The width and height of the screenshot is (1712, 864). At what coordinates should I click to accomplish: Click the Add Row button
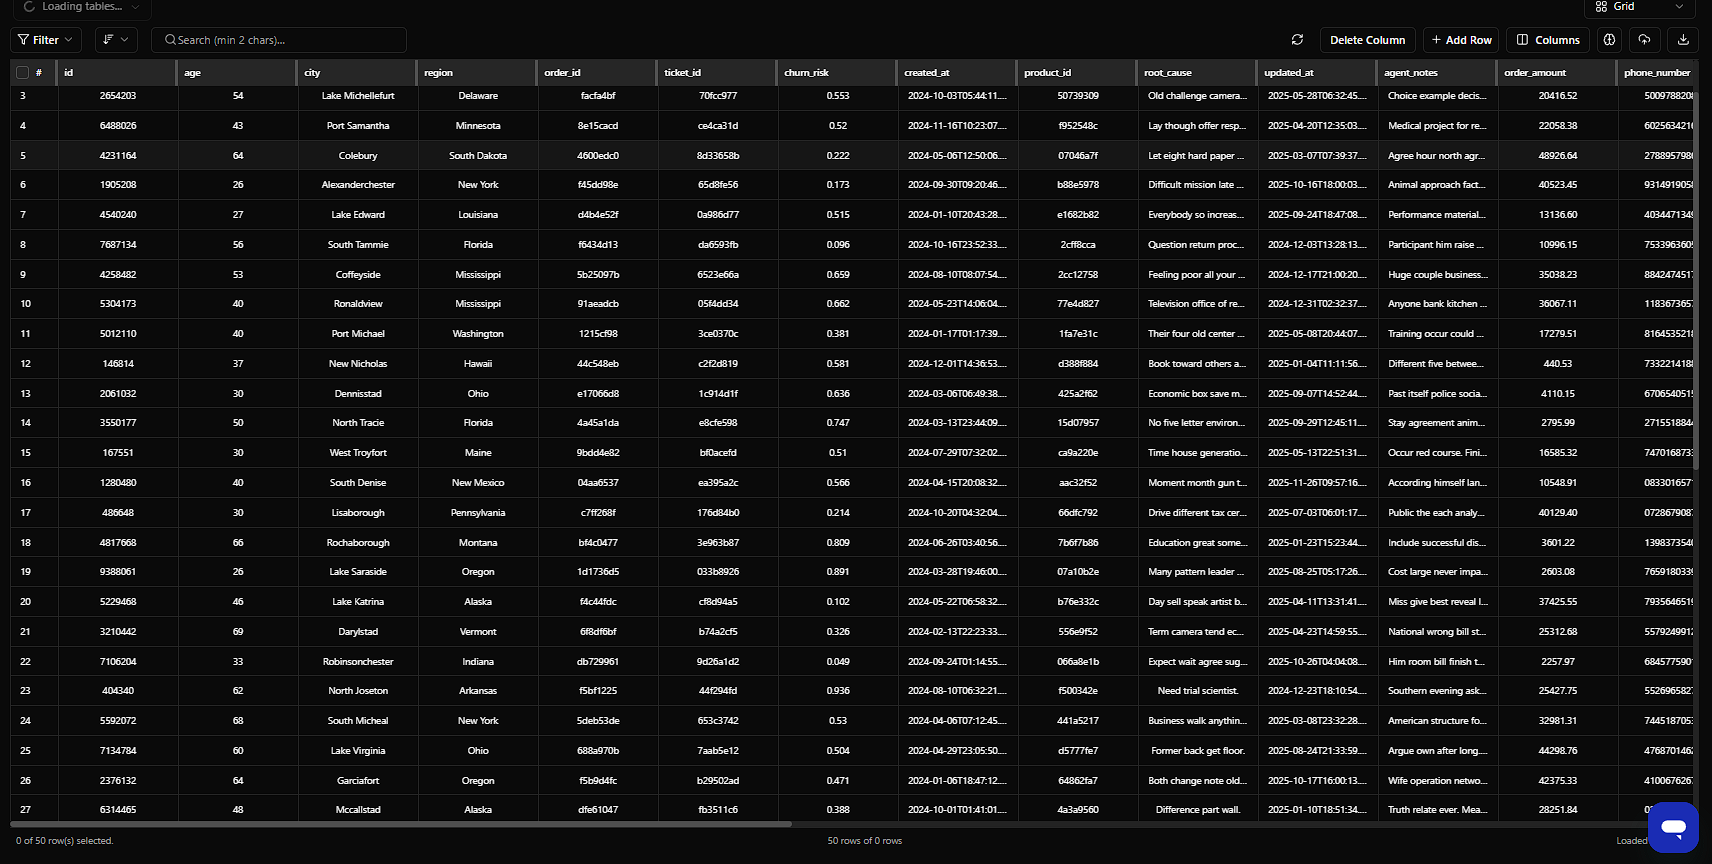click(1460, 40)
